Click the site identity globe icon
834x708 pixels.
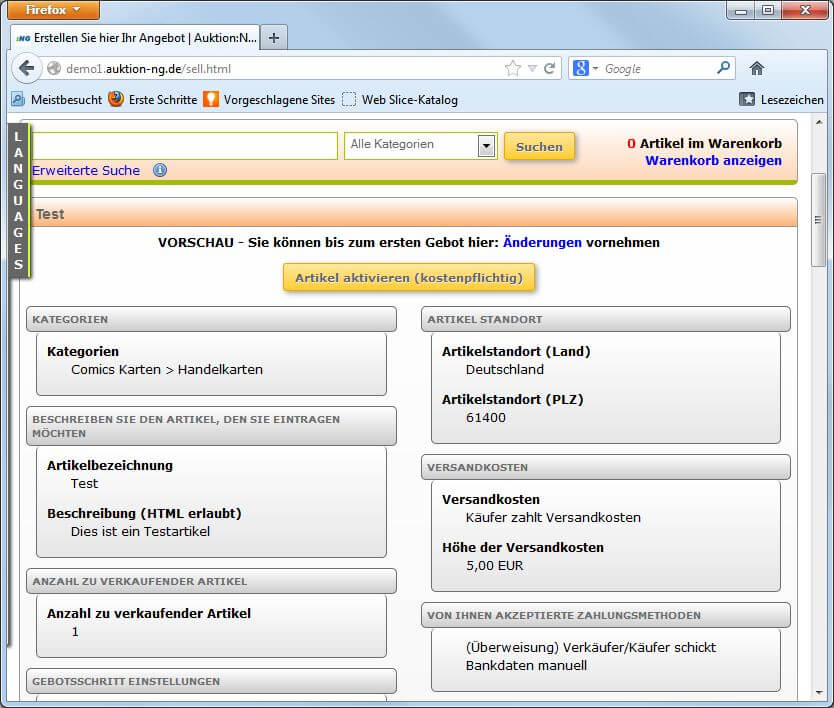click(54, 69)
